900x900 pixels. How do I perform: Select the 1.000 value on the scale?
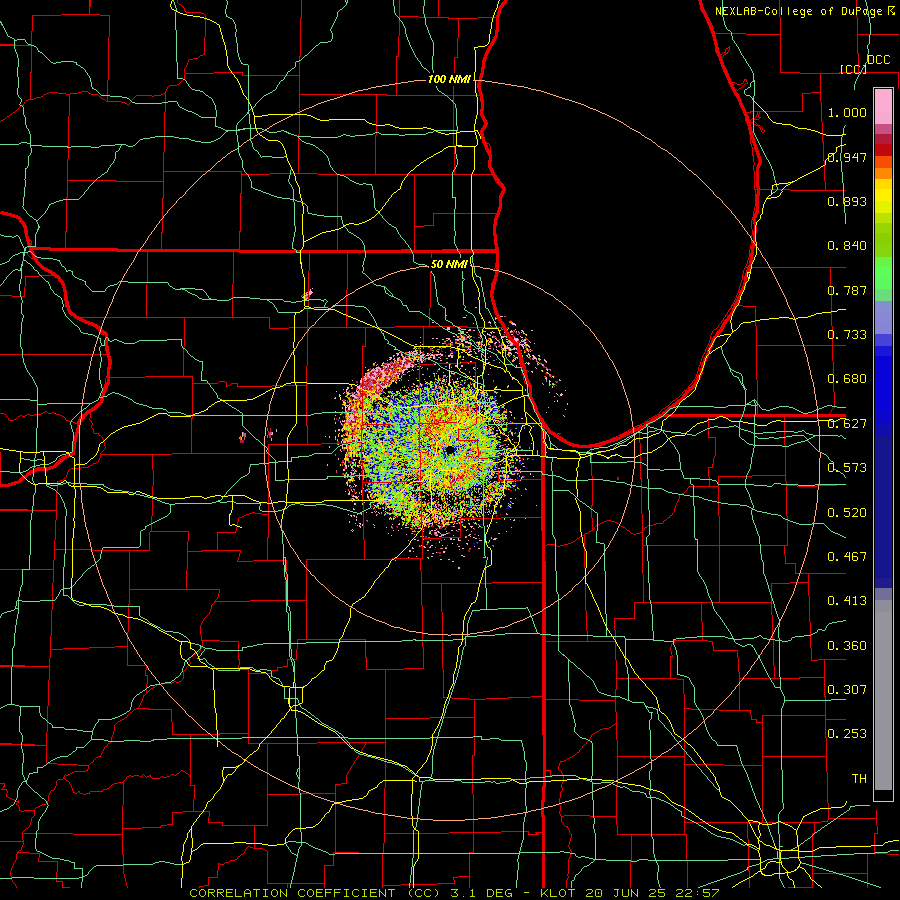[x=847, y=112]
